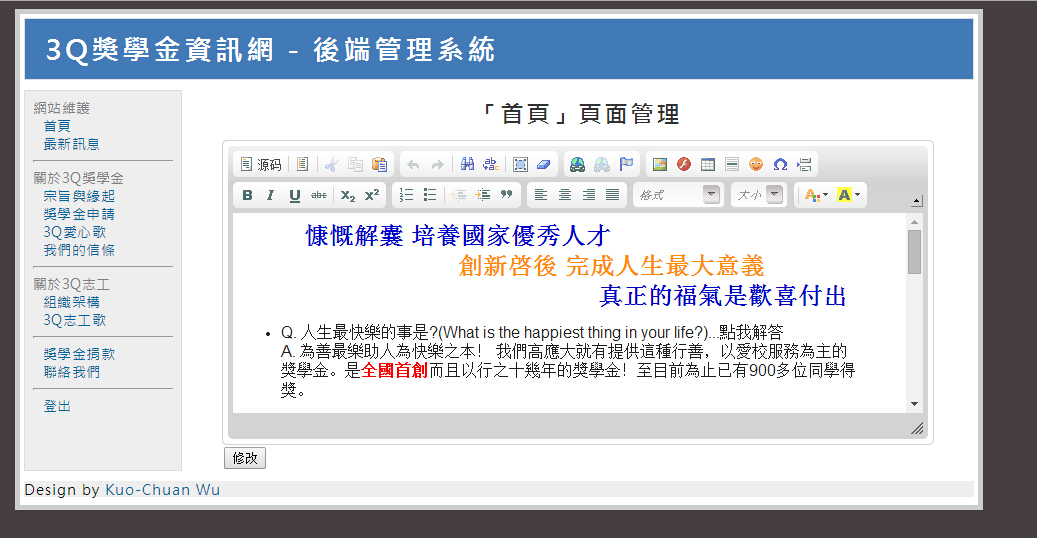Screen dimensions: 1037x538
Task: Open the Replace tool icon
Action: (x=491, y=164)
